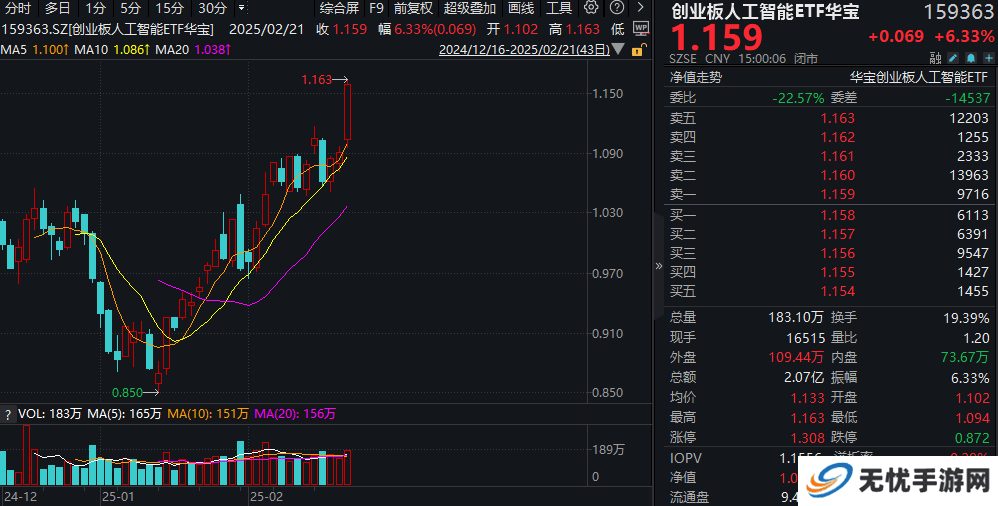Click the stock name 创业板人工智能ETF华宝 header

pos(764,11)
